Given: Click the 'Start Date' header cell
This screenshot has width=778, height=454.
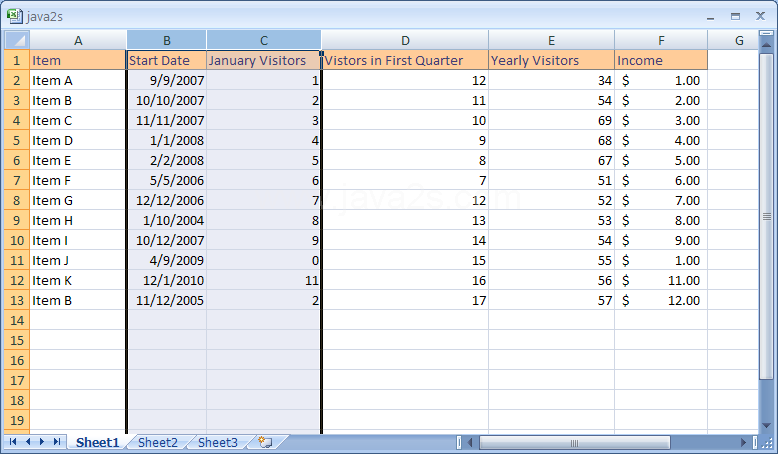Looking at the screenshot, I should pyautogui.click(x=167, y=60).
